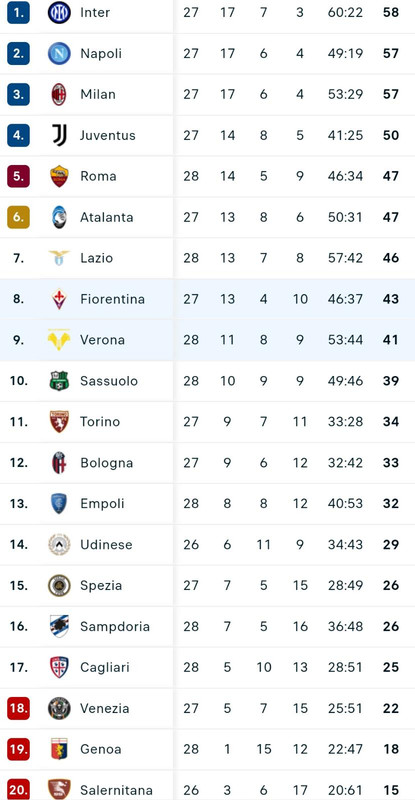Click the Napoli club logo
This screenshot has width=415, height=800.
[x=59, y=53]
